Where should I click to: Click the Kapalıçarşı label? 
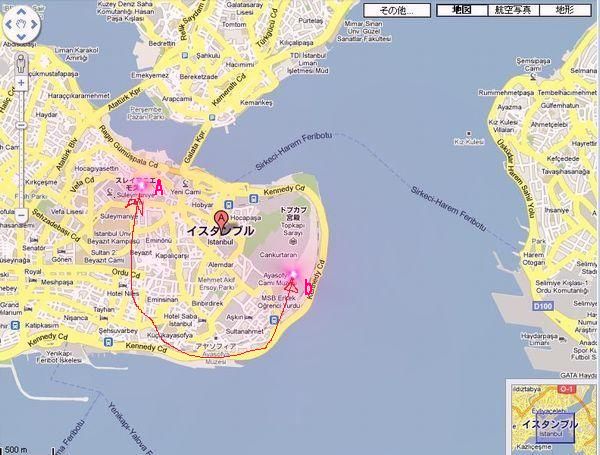[x=171, y=255]
